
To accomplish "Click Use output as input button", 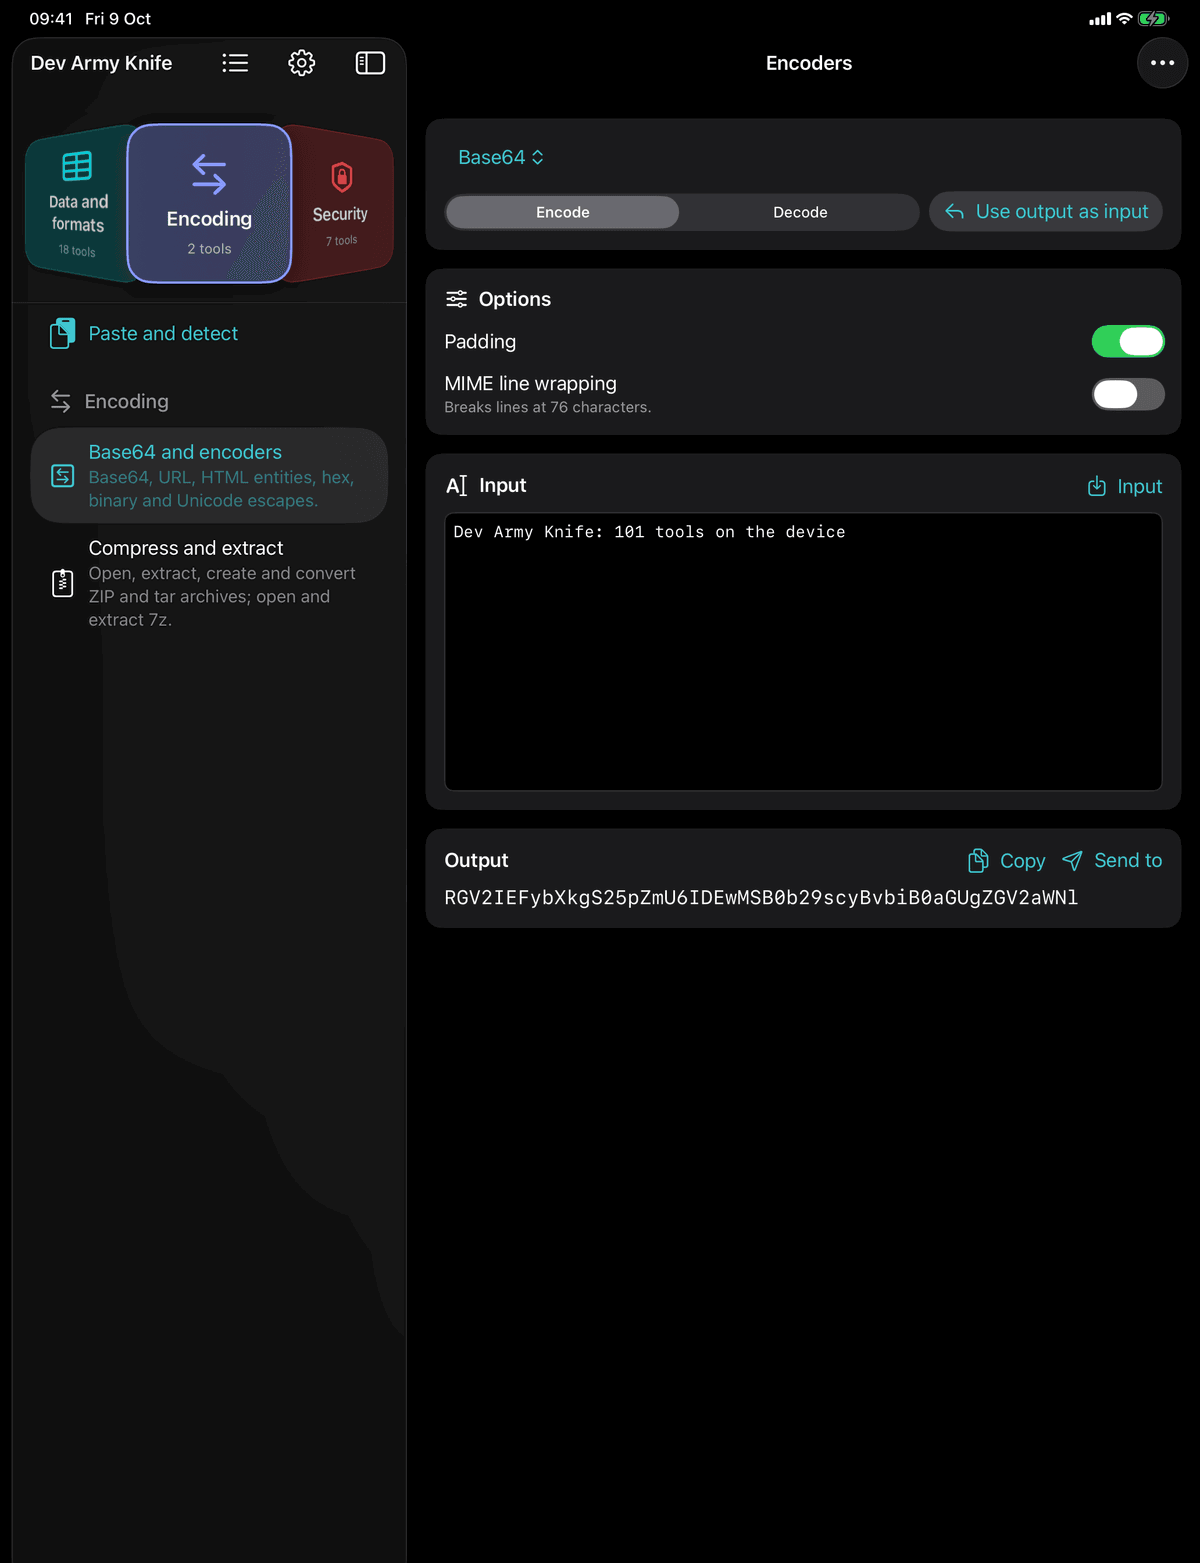I will (1046, 212).
